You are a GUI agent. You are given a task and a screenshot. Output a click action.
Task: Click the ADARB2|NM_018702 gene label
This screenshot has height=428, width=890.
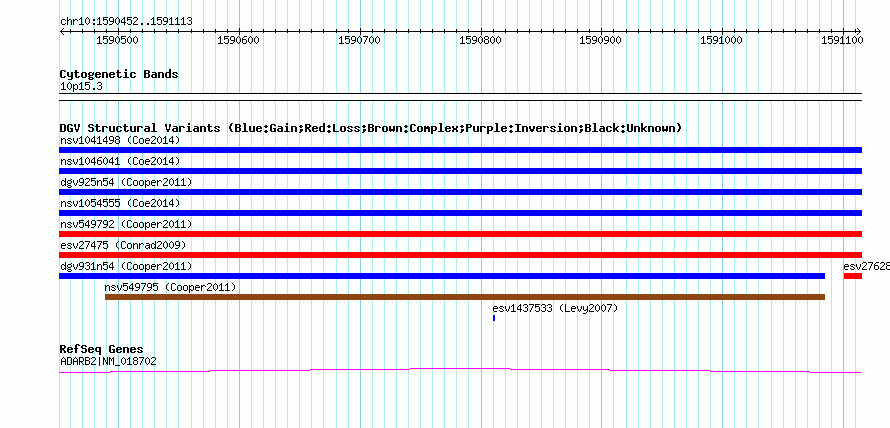pyautogui.click(x=108, y=360)
